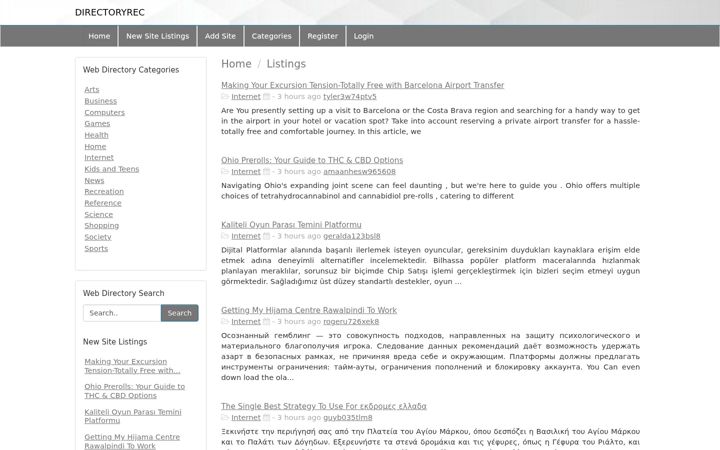Click the folder icon beside the Barcelona listing's Internet link
This screenshot has height=450, width=720.
[225, 96]
